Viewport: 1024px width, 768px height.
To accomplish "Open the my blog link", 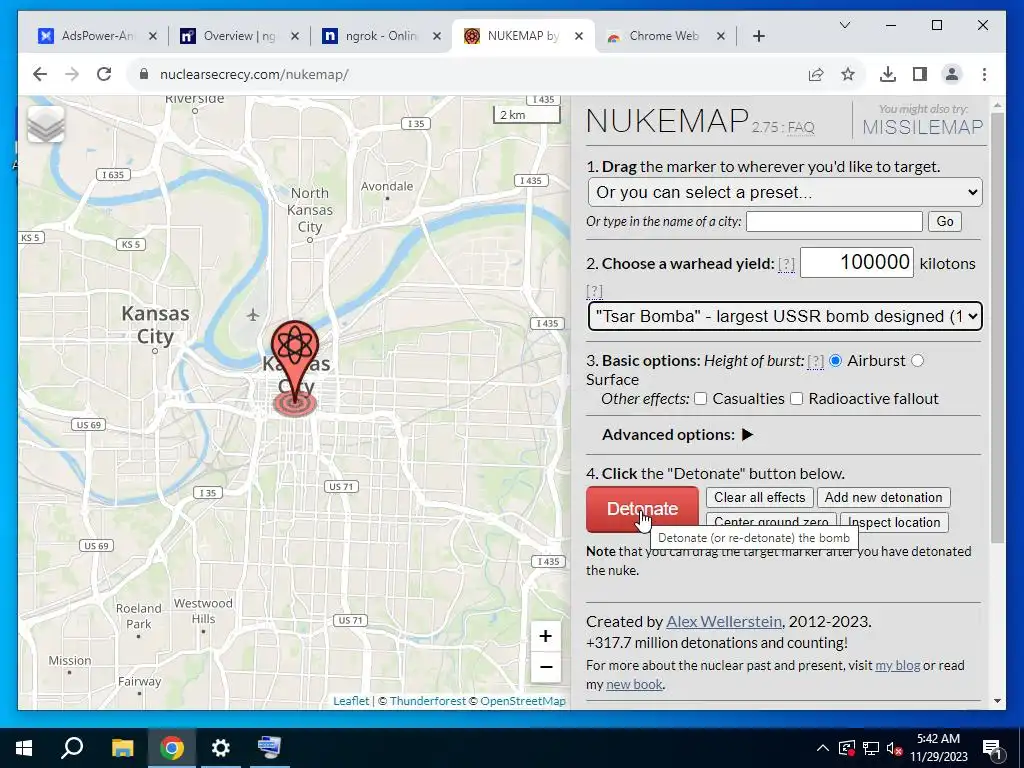I will pyautogui.click(x=897, y=665).
